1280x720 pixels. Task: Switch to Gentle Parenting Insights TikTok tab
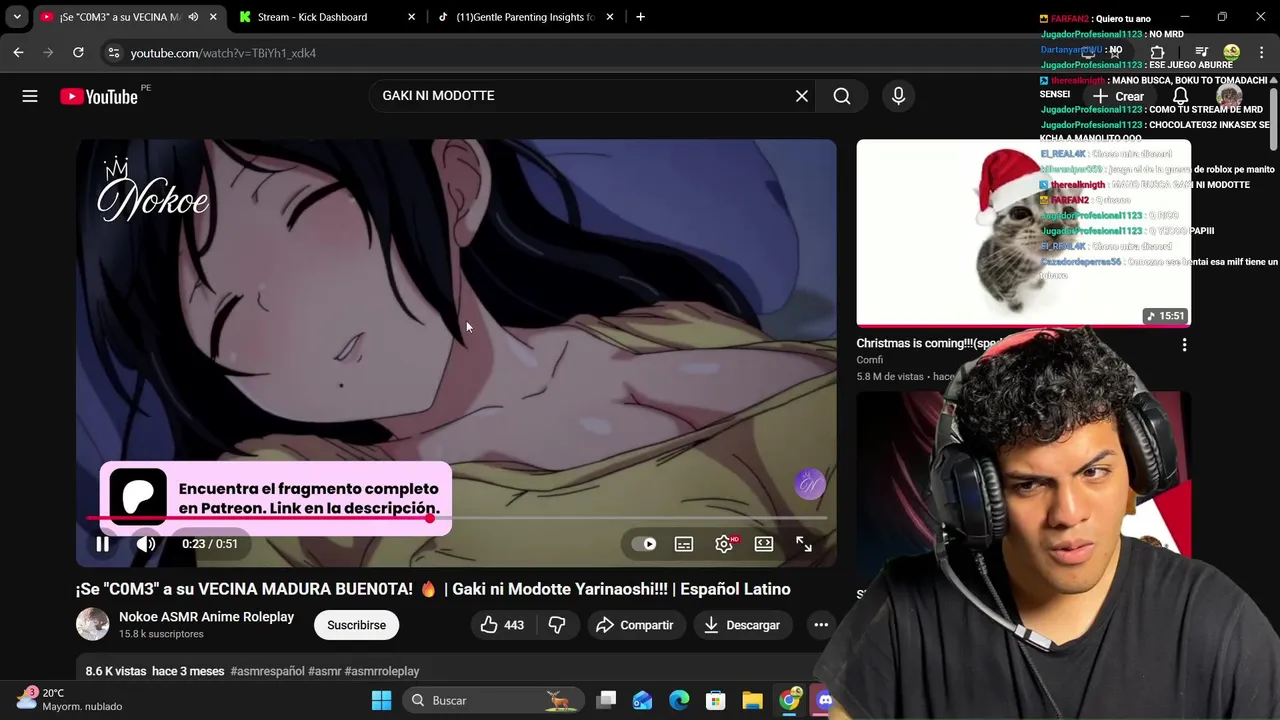pos(526,17)
